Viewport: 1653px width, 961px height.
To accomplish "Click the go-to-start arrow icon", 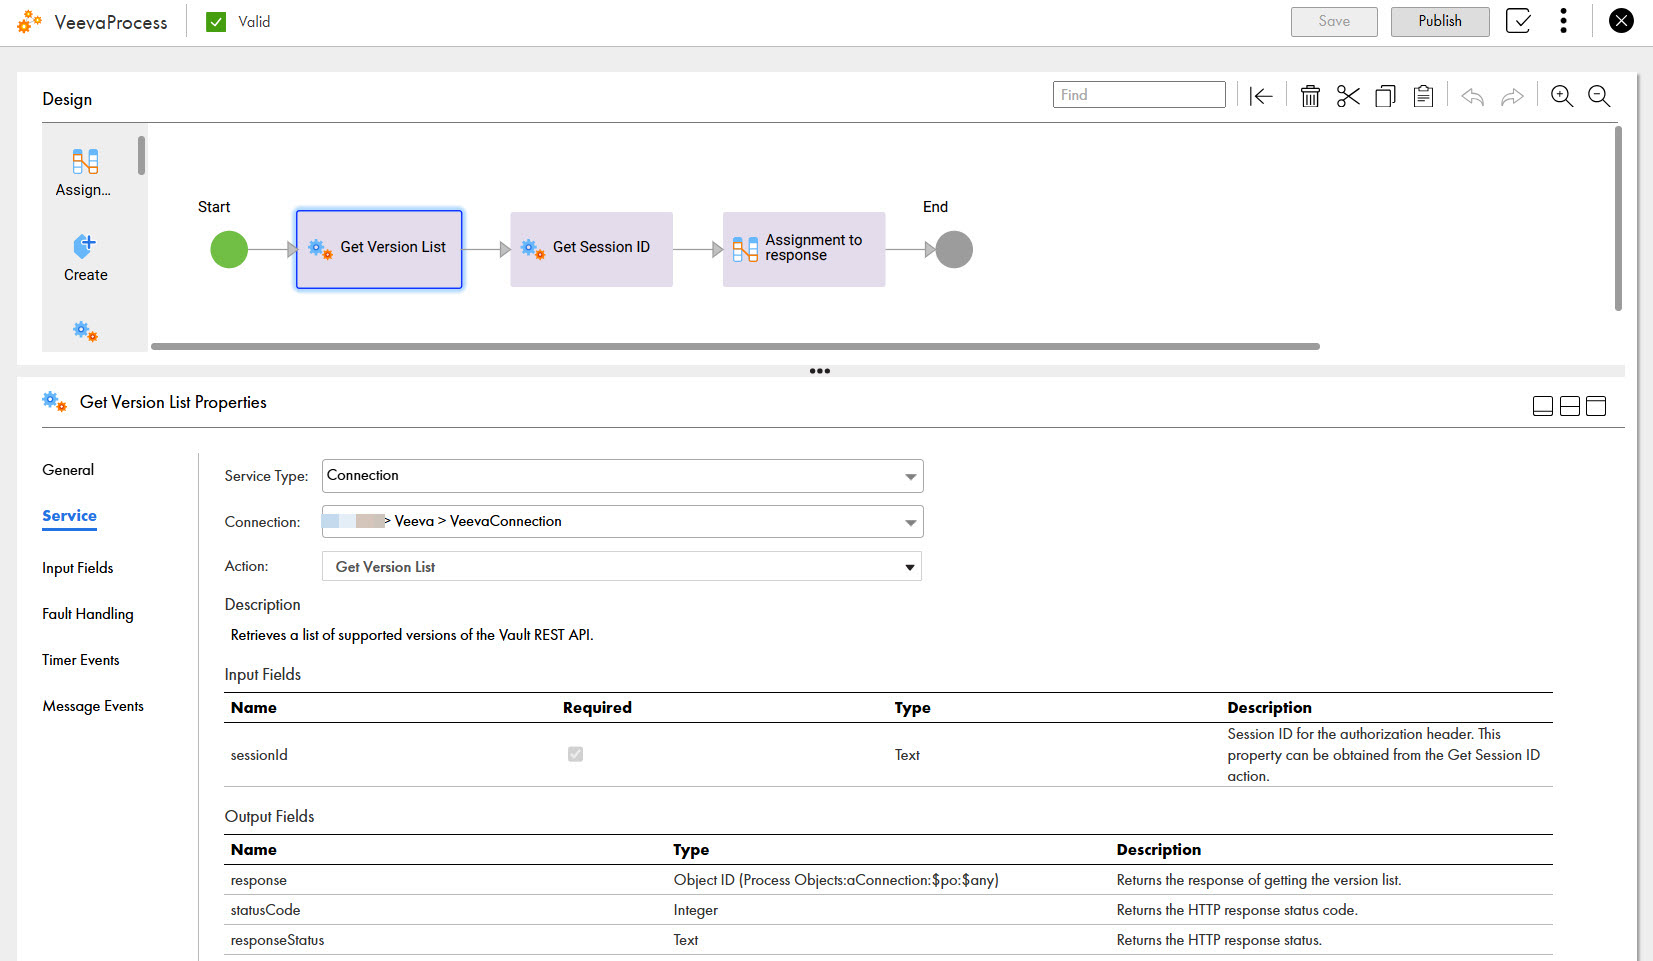I will (x=1260, y=96).
